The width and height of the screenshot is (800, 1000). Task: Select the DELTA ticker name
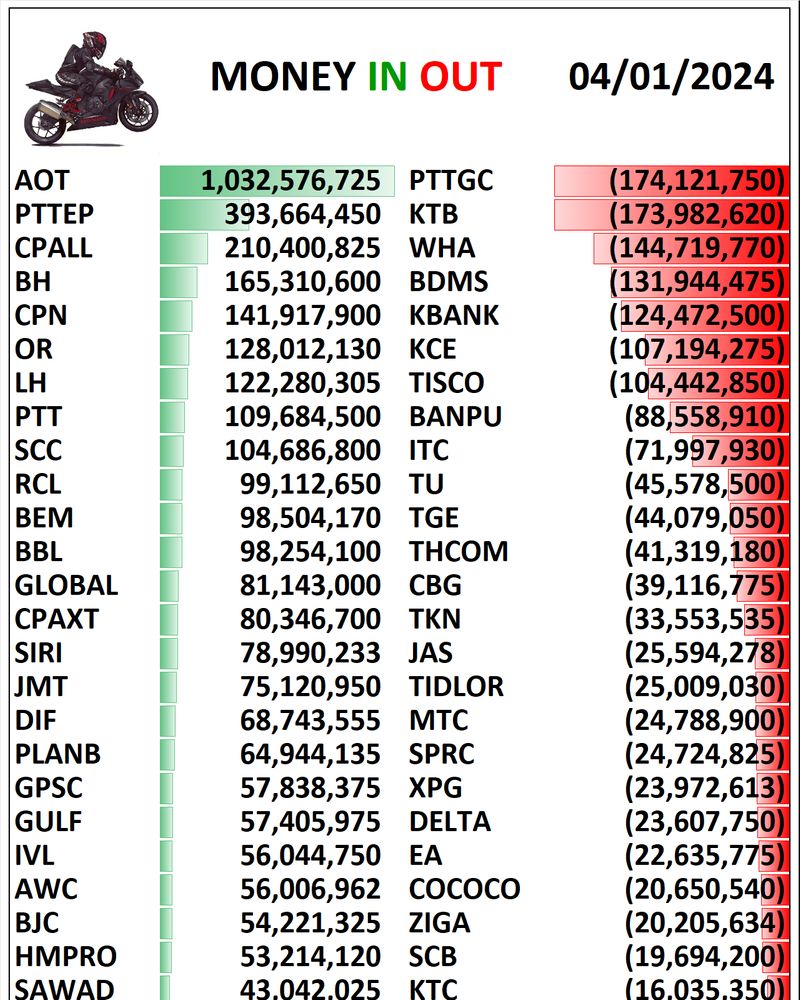point(450,822)
